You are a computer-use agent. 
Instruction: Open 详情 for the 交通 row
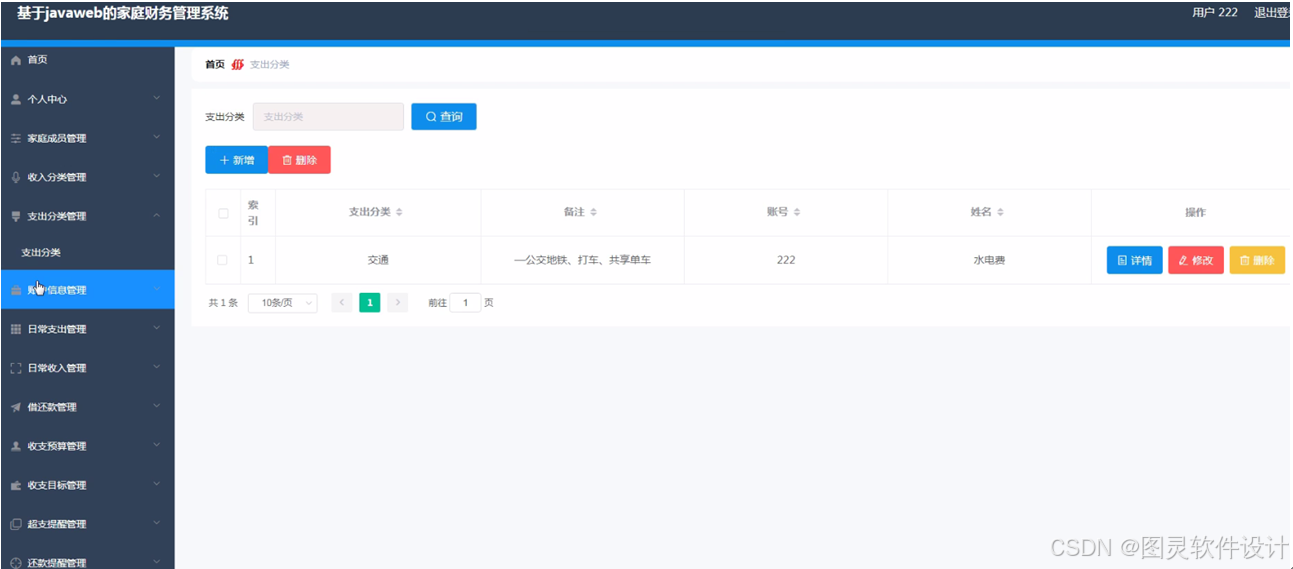tap(1134, 260)
